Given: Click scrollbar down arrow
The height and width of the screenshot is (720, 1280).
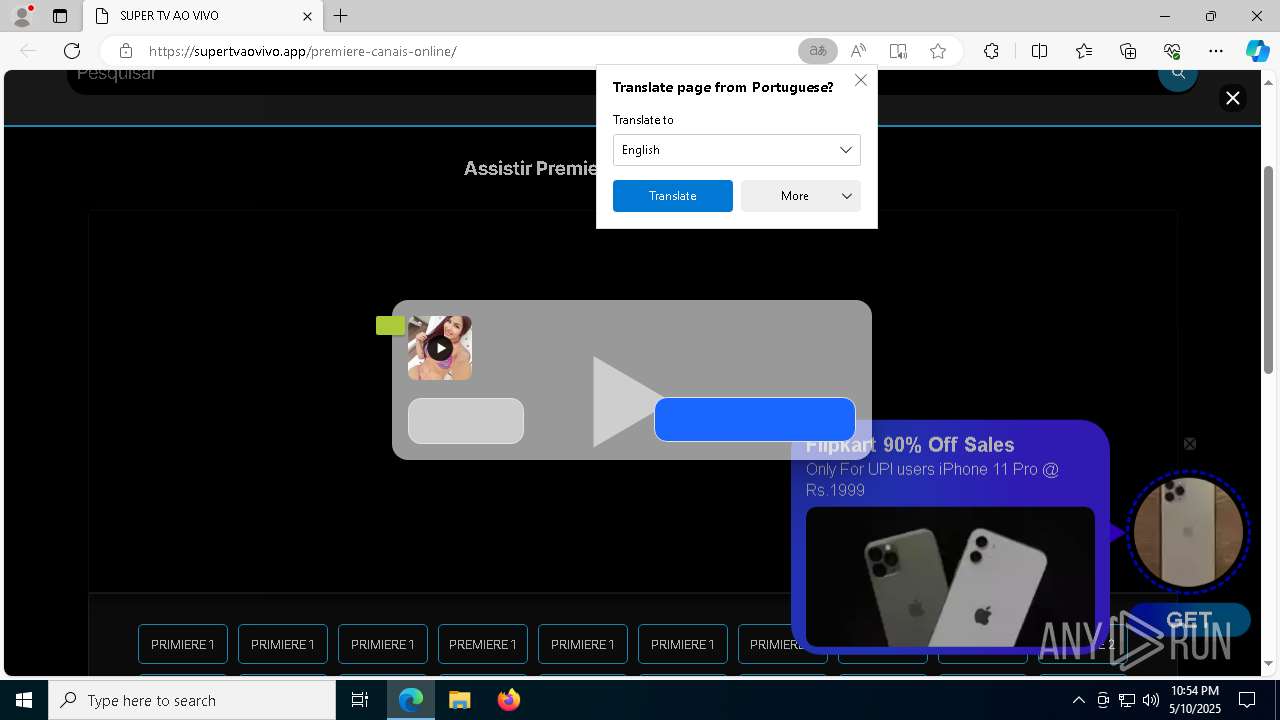Looking at the screenshot, I should pos(1269,663).
